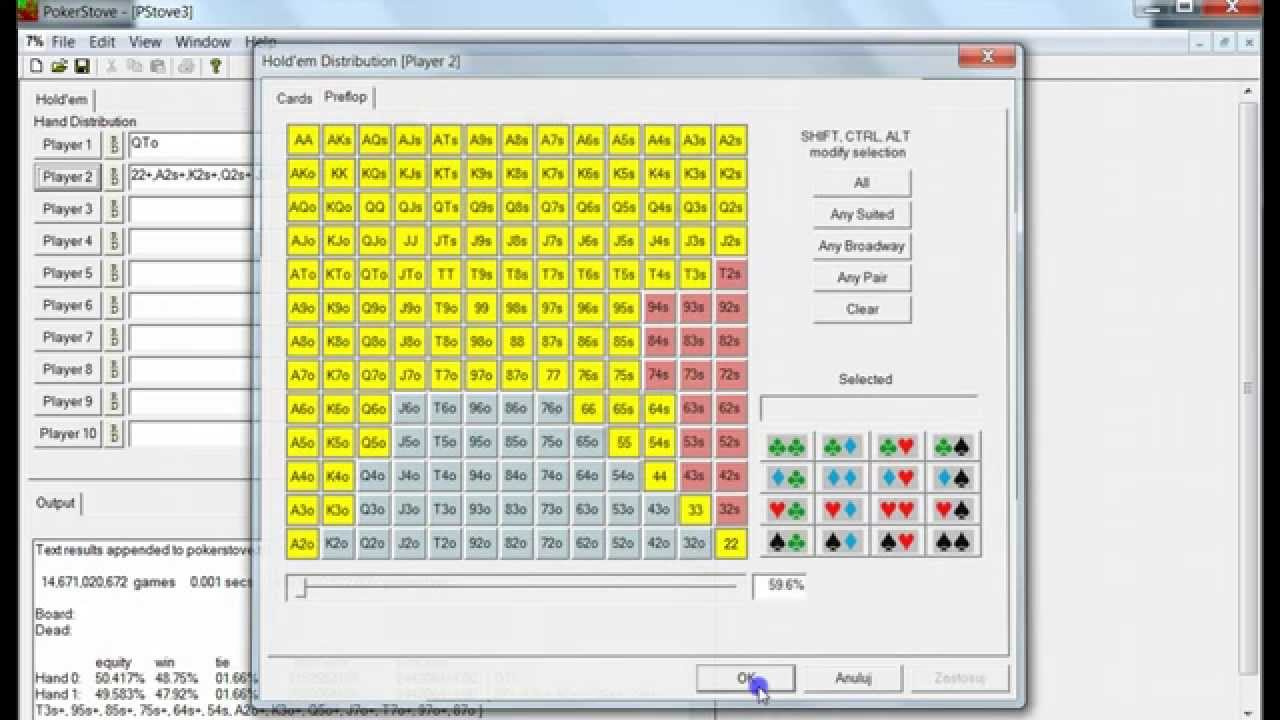Toggle the JTs hand cell
This screenshot has height=720, width=1280.
[x=445, y=241]
